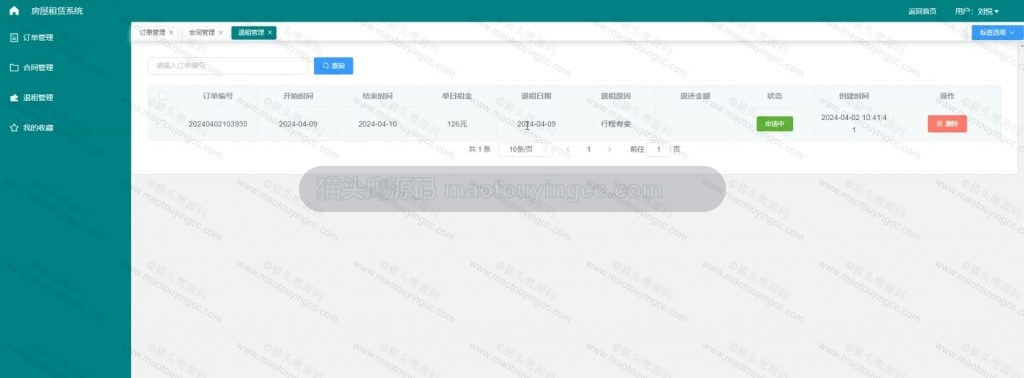Click order number 20240402103935
Screen dimensions: 1024x378
(x=217, y=123)
